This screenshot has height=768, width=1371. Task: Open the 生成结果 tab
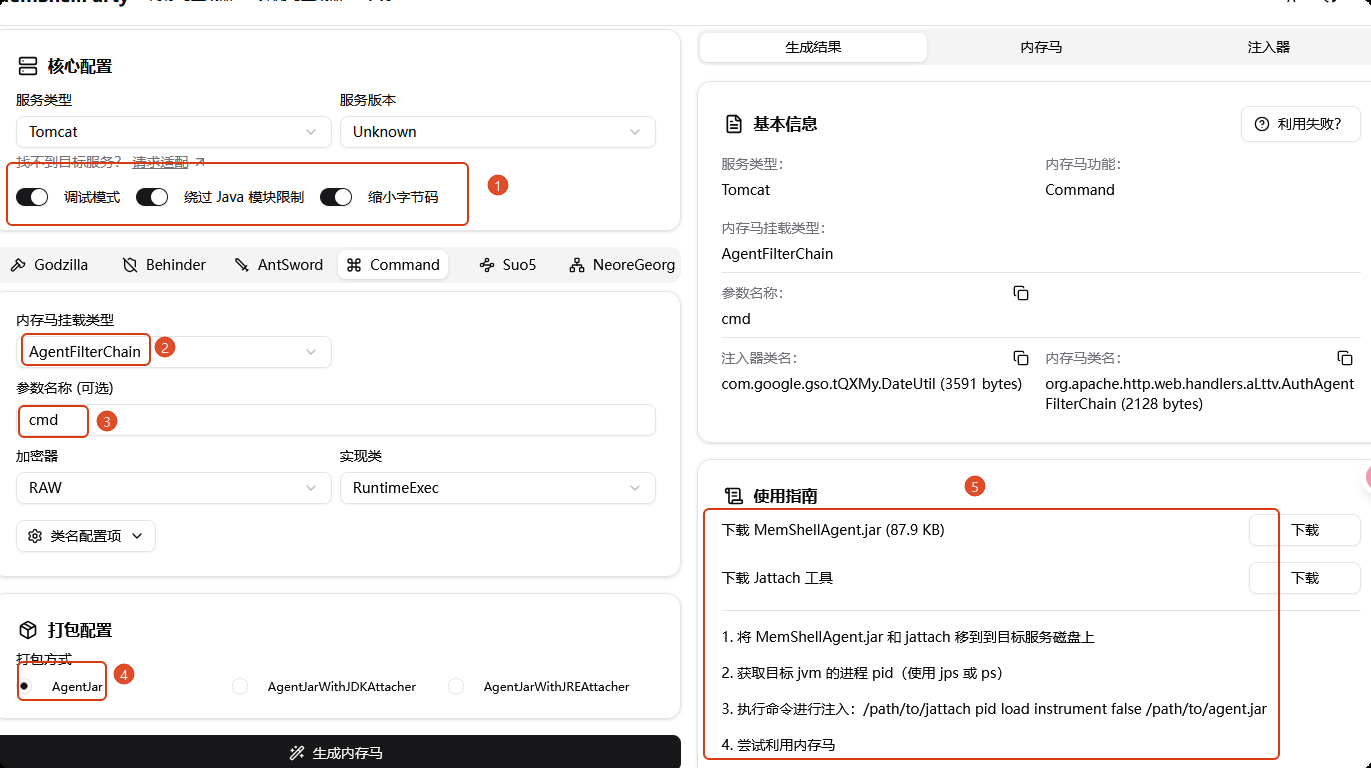(813, 47)
